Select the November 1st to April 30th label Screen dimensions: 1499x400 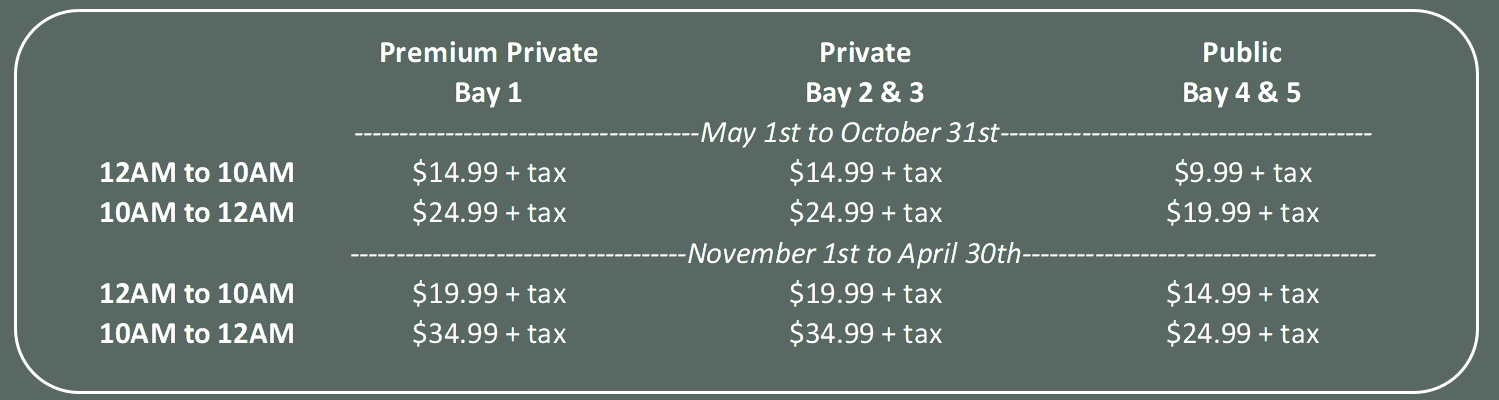853,253
